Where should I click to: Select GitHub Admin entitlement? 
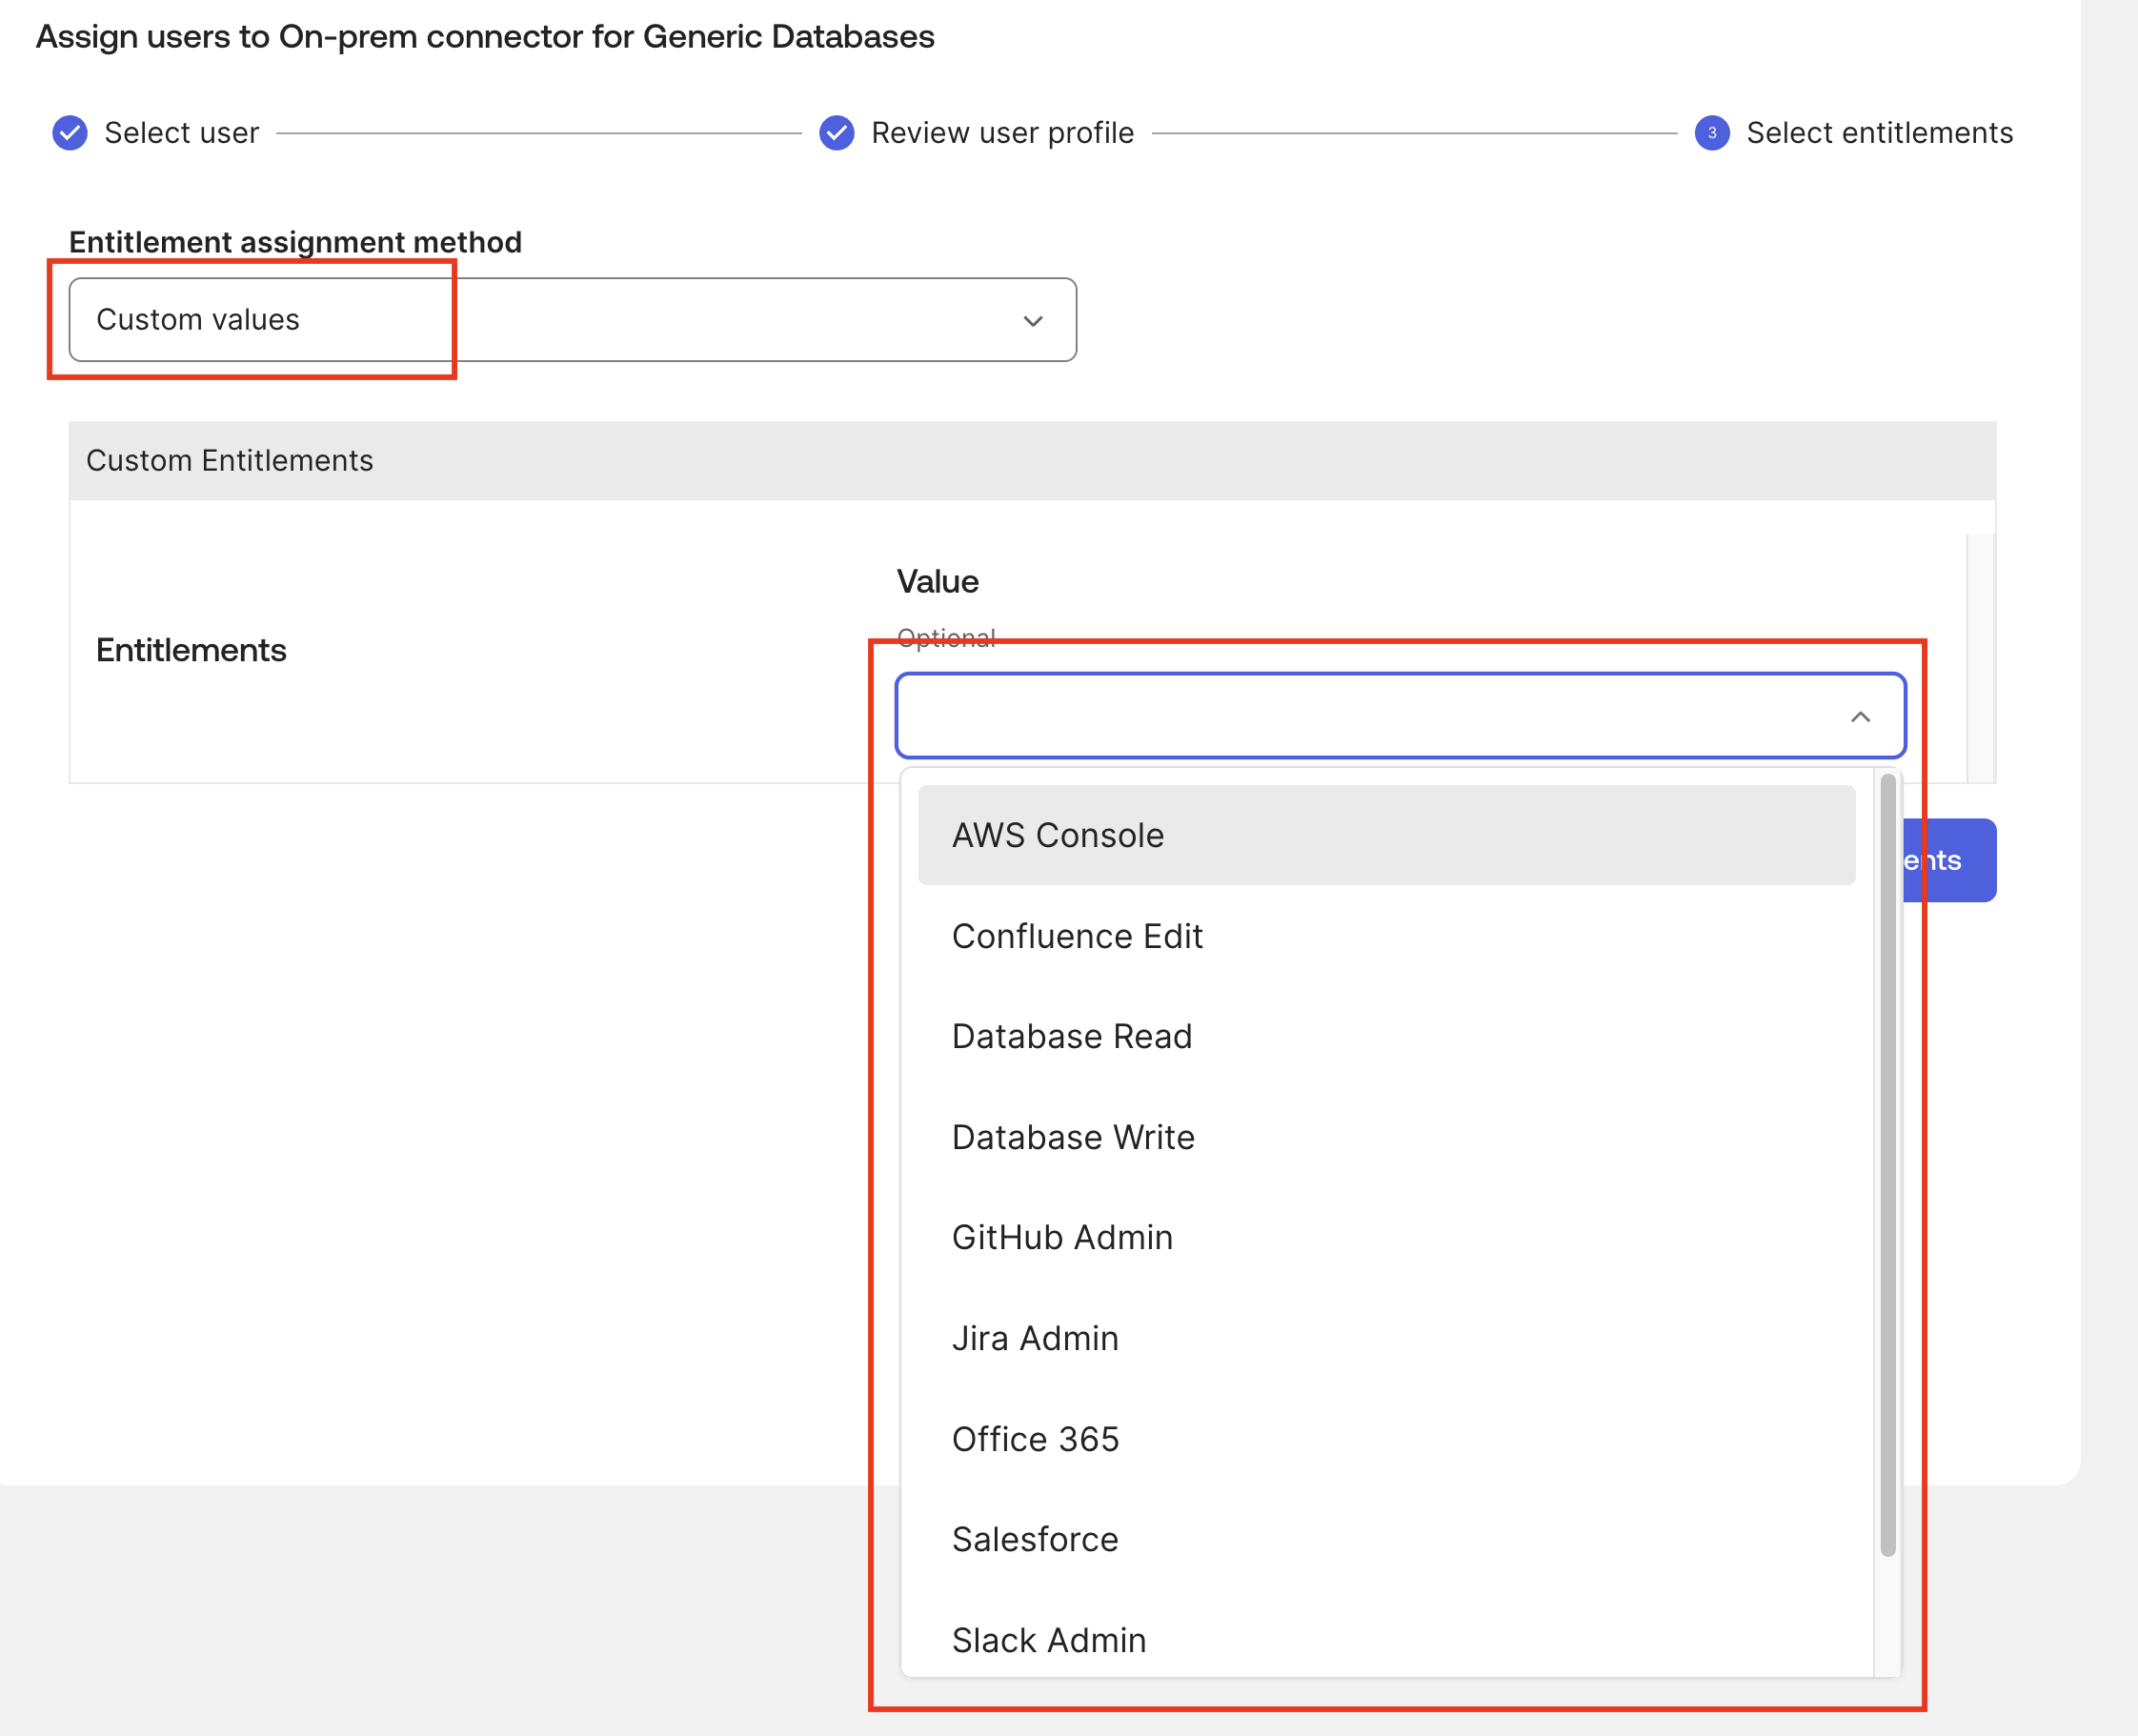(1062, 1237)
